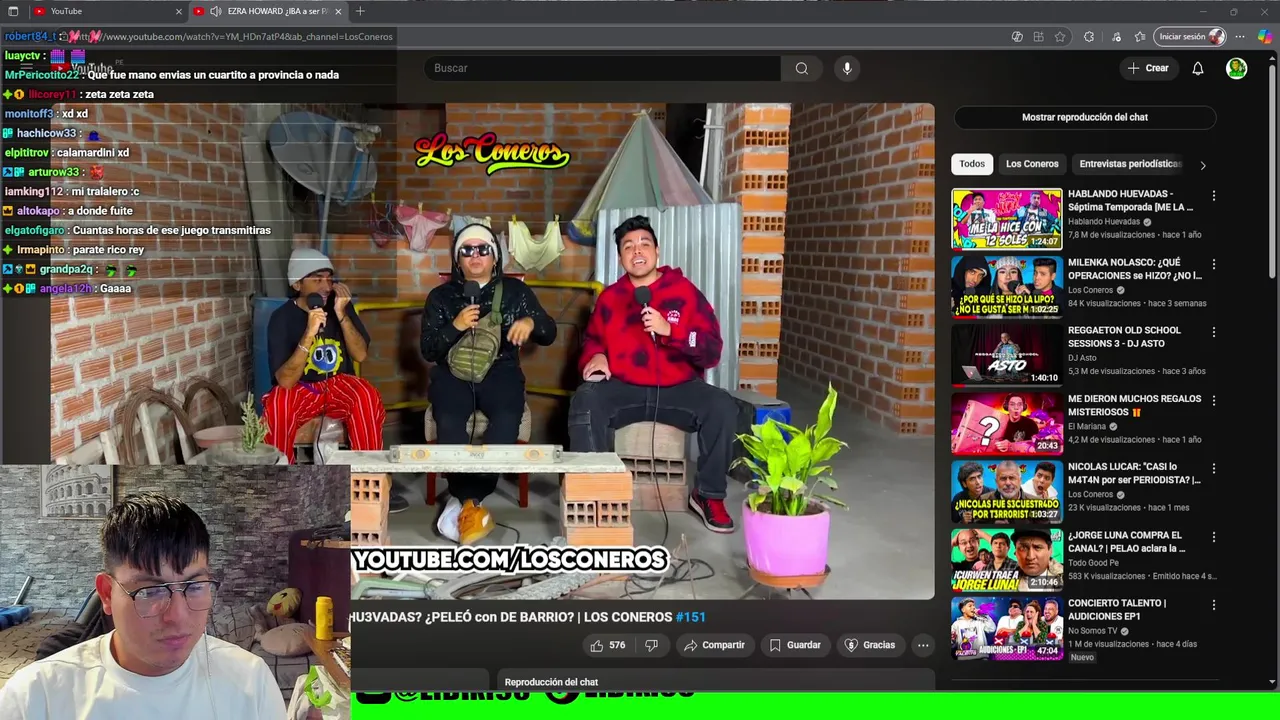
Task: Open more actions ellipsis below video
Action: 923,645
